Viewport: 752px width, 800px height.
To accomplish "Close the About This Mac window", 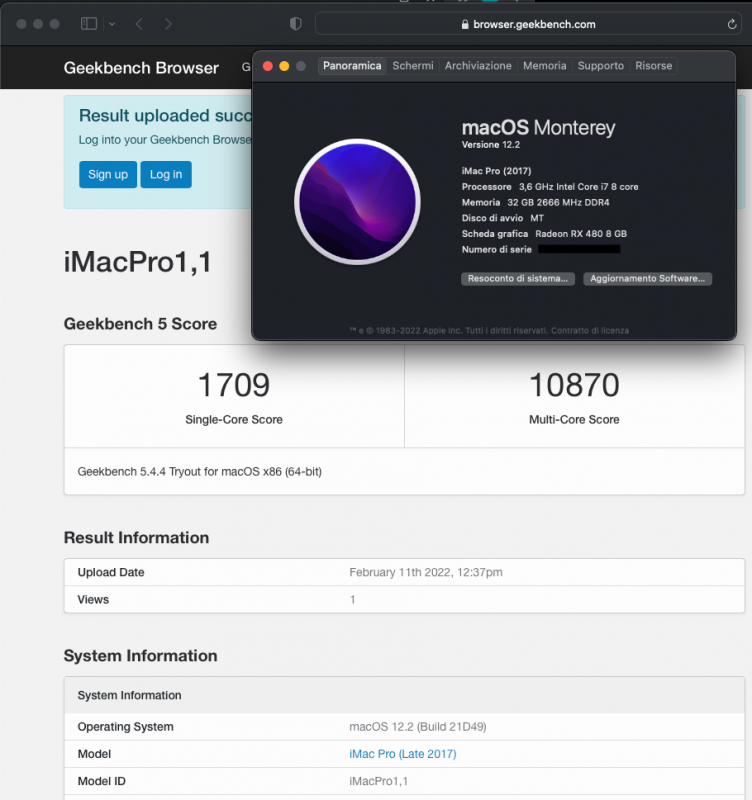I will point(267,66).
